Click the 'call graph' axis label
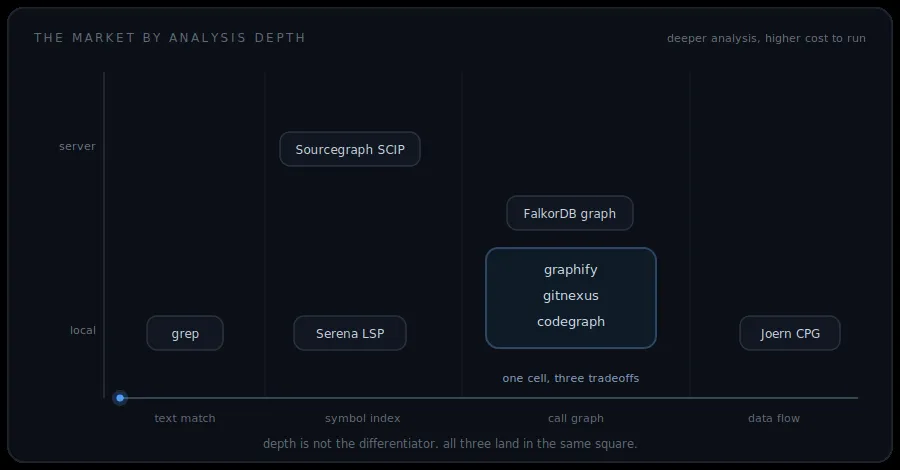 point(576,418)
